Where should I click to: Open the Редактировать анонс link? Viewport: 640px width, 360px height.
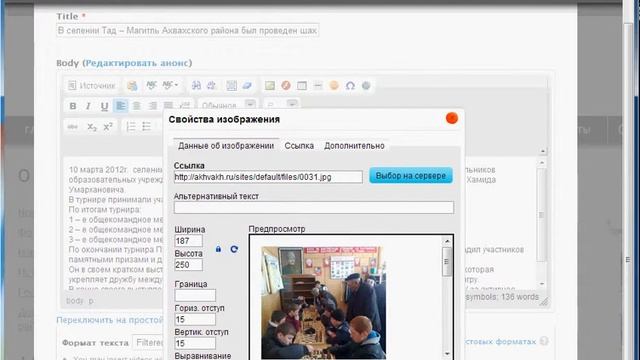point(138,63)
